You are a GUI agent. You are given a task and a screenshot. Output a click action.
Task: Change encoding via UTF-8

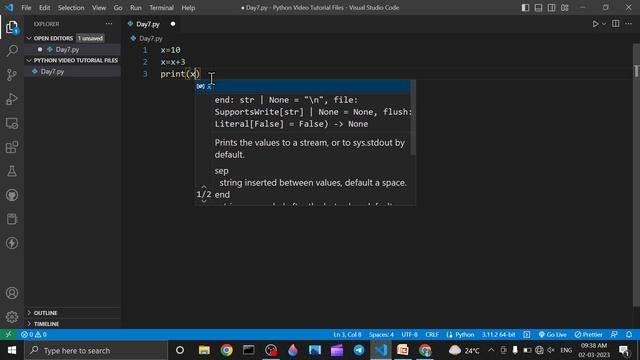pos(409,335)
